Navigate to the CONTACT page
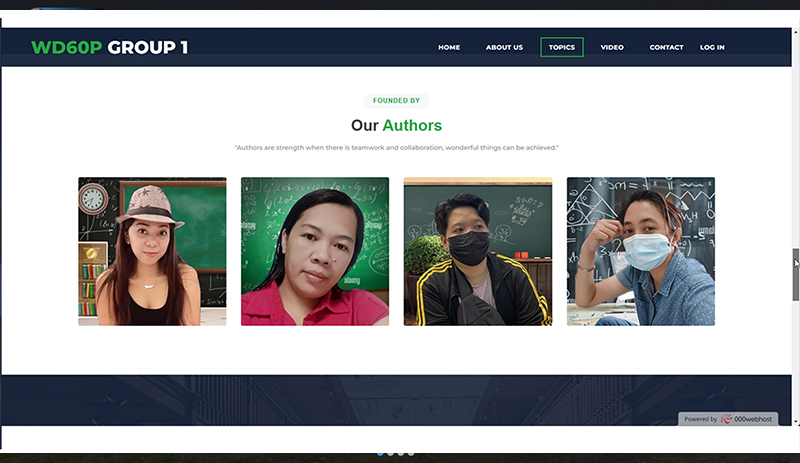This screenshot has height=463, width=800. [666, 47]
